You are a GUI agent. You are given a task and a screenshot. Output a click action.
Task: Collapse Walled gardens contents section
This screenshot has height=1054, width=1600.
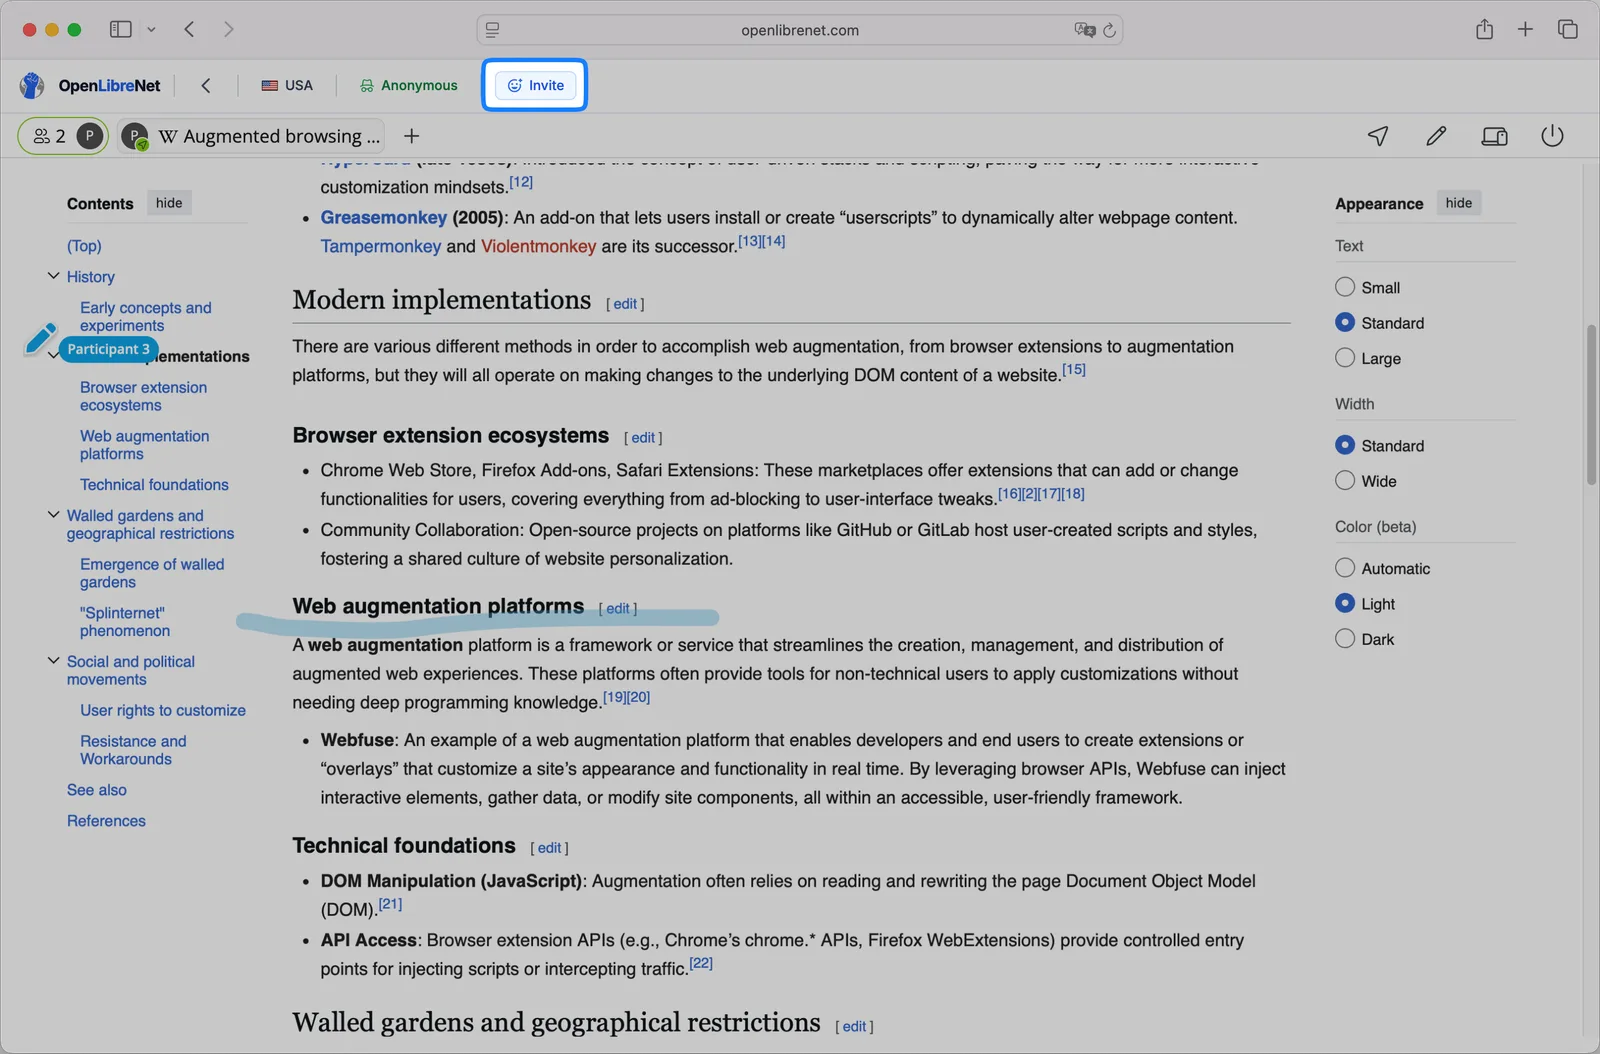(53, 515)
